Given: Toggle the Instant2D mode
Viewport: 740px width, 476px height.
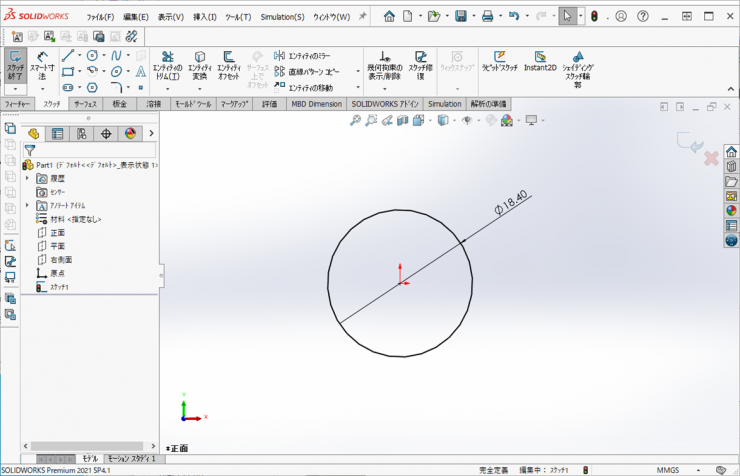Looking at the screenshot, I should coord(541,61).
